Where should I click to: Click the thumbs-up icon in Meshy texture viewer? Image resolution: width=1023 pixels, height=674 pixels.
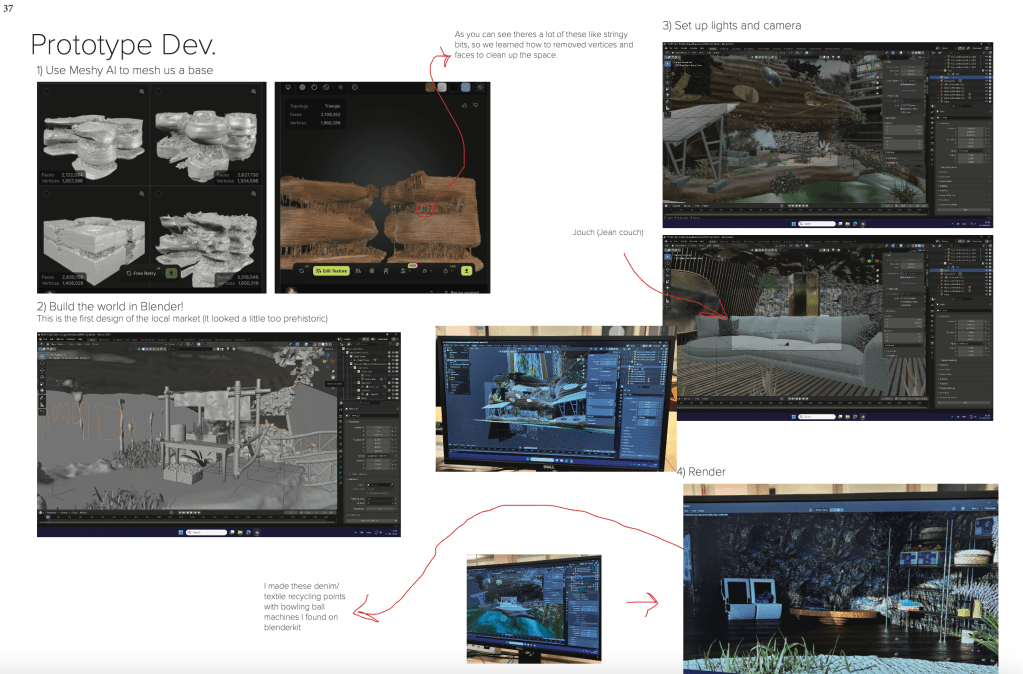[463, 104]
